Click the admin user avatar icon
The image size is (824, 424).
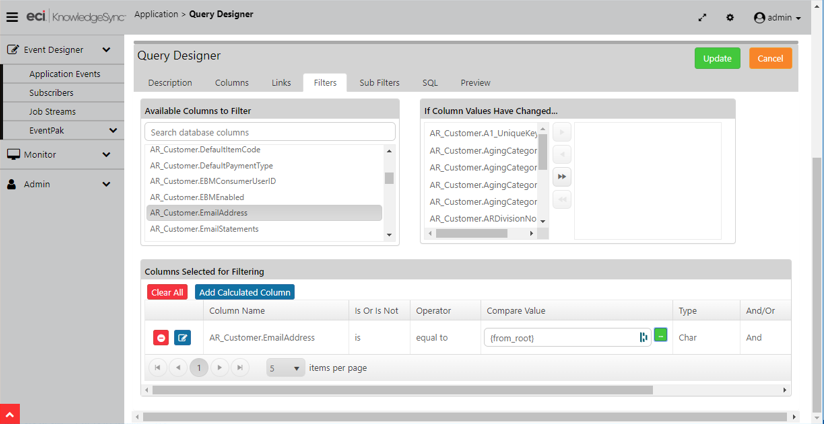759,18
